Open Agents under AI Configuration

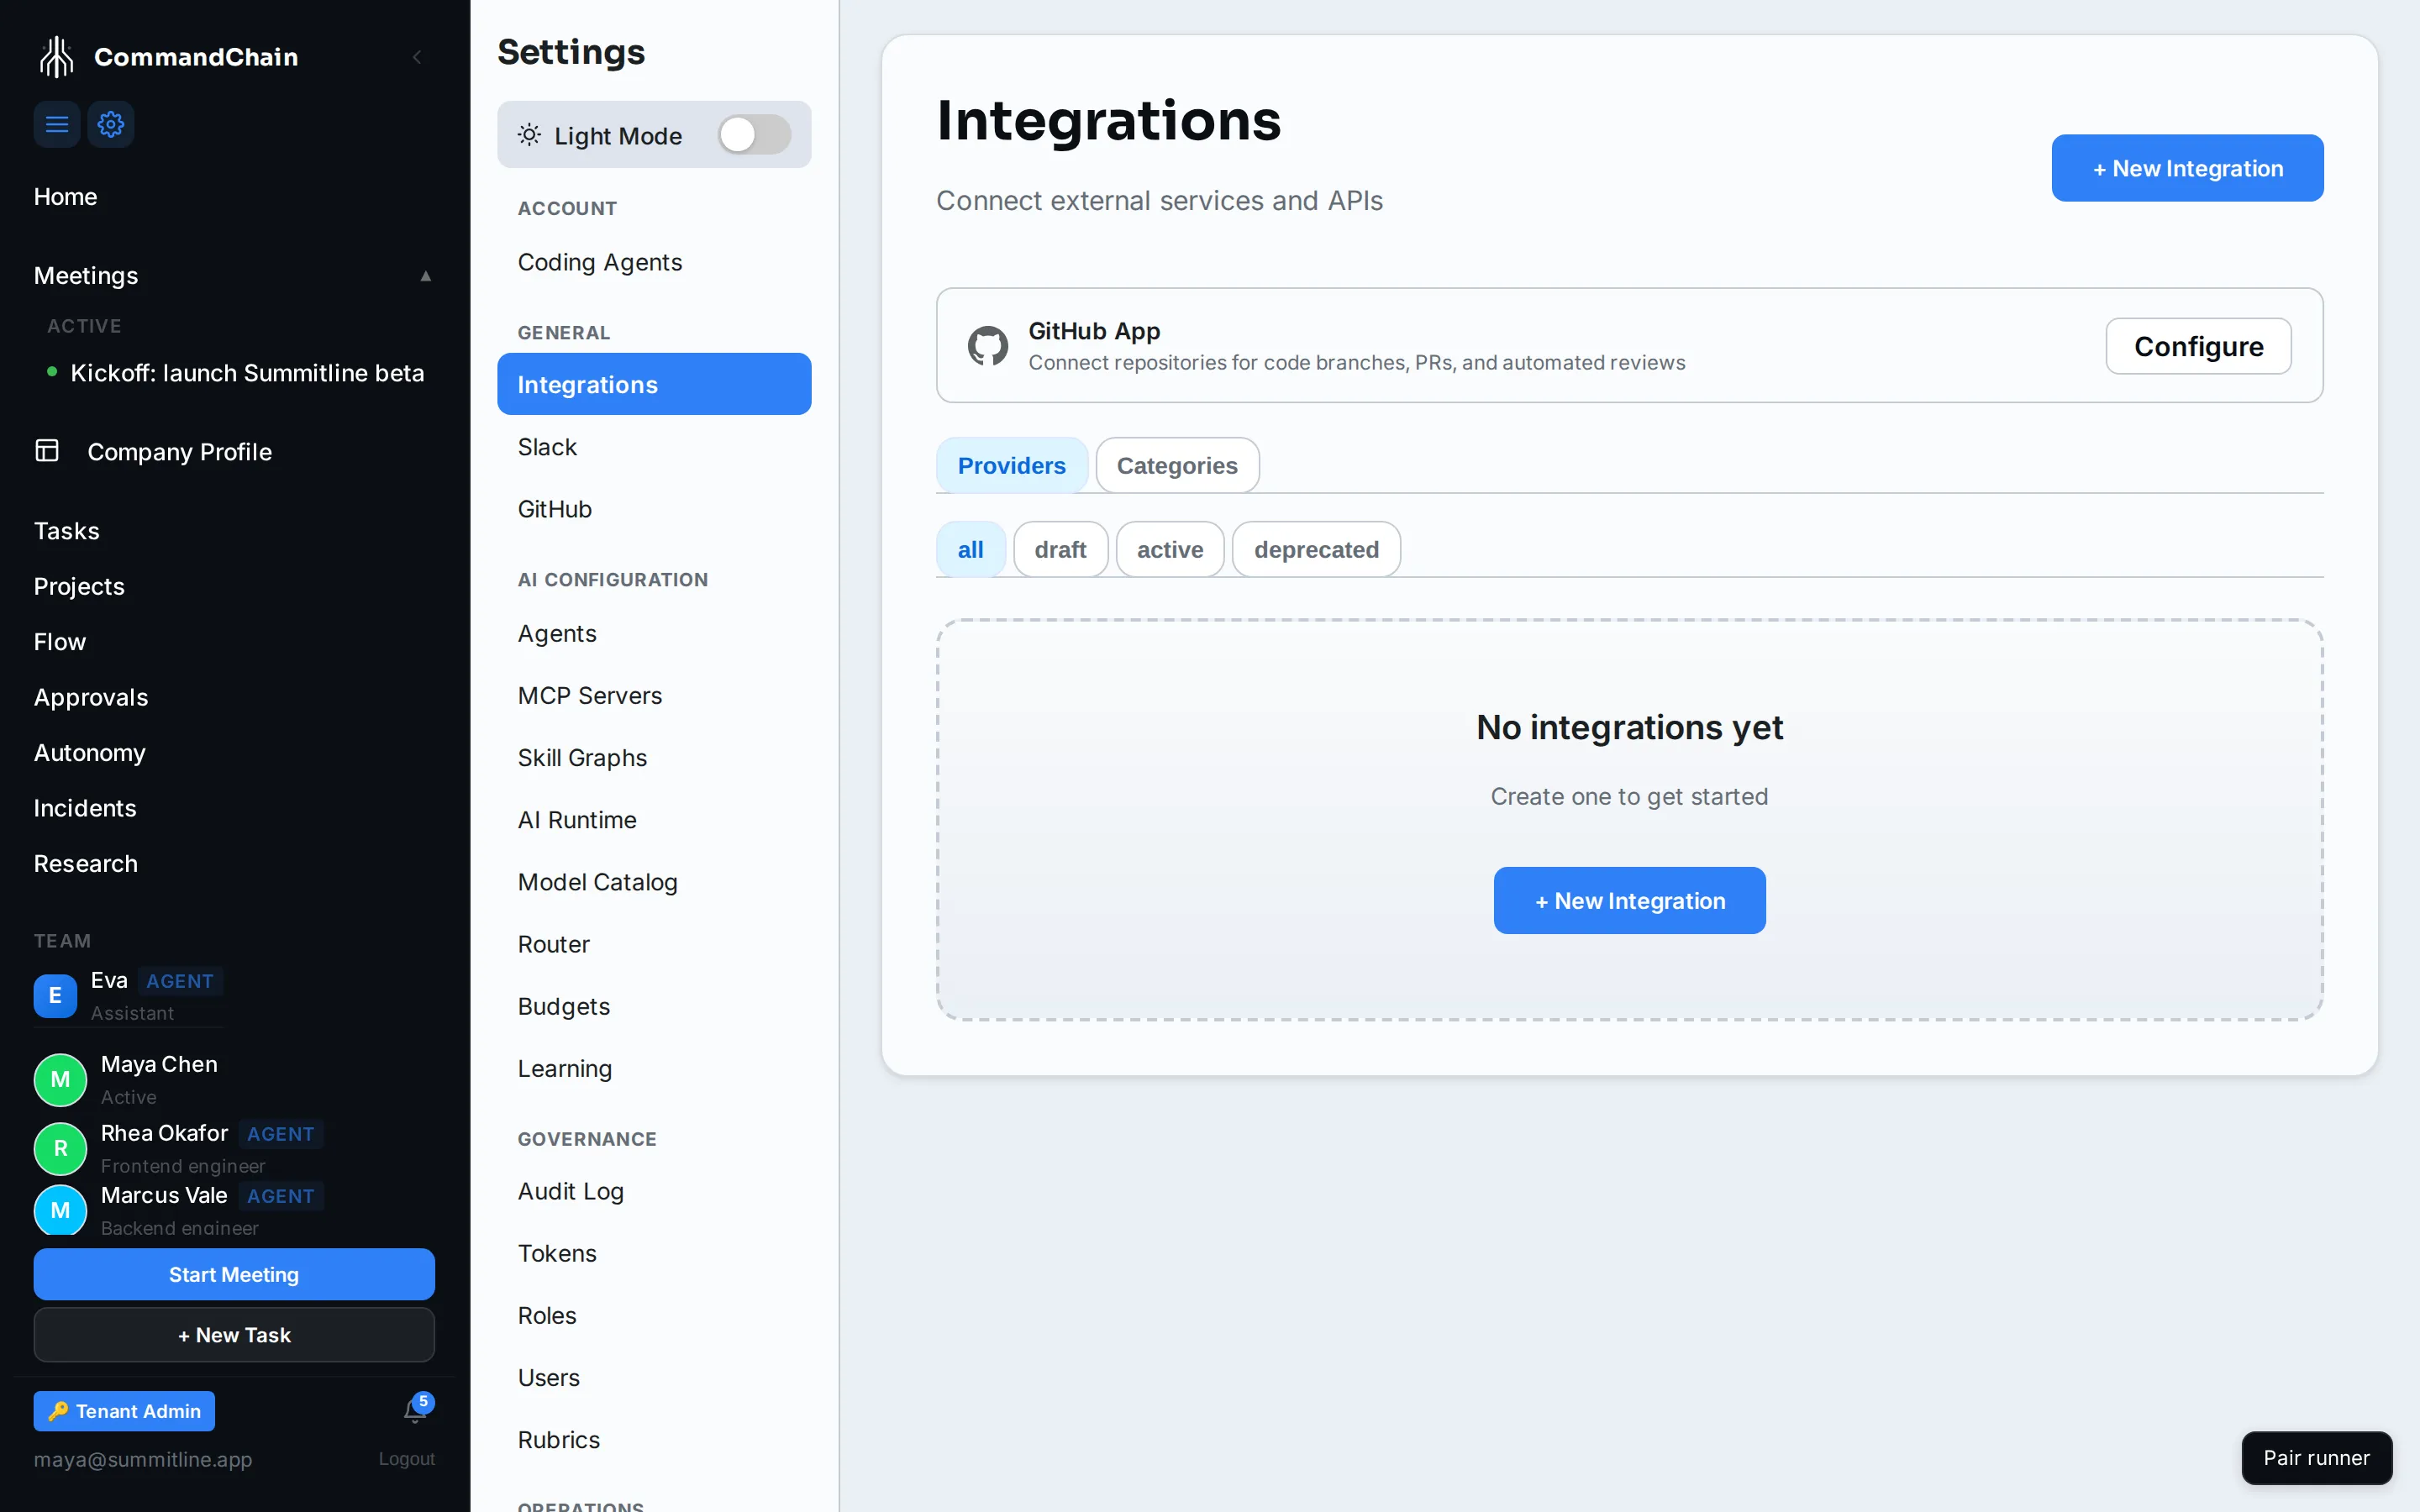pyautogui.click(x=654, y=633)
